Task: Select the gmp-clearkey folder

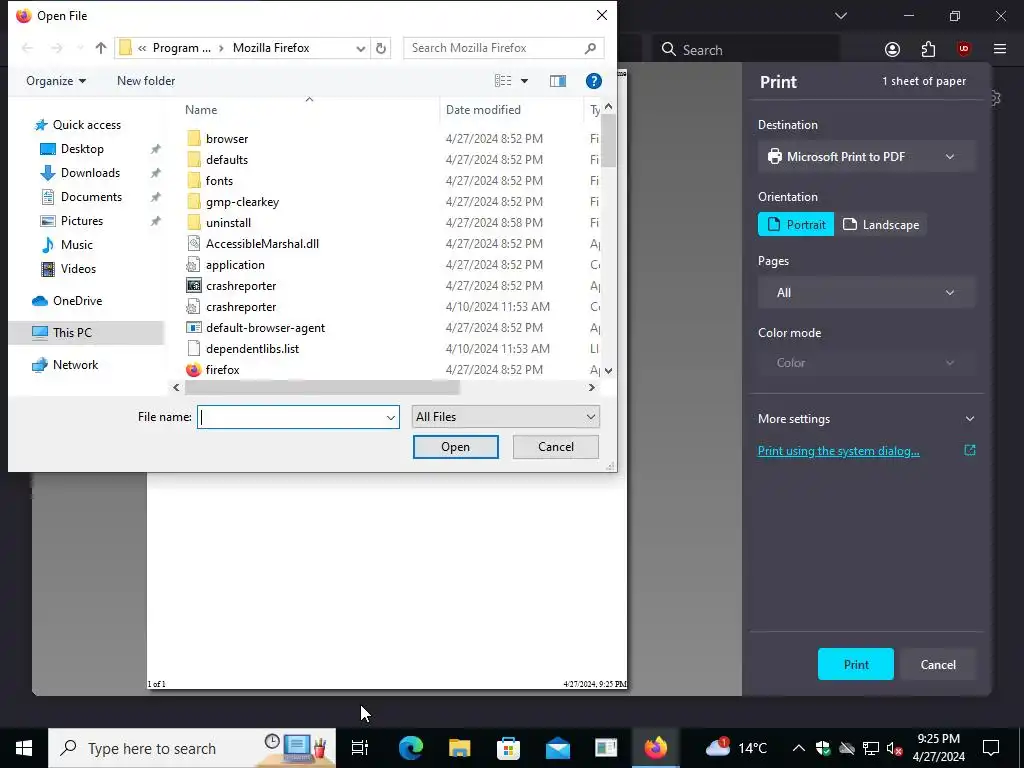Action: (x=242, y=202)
